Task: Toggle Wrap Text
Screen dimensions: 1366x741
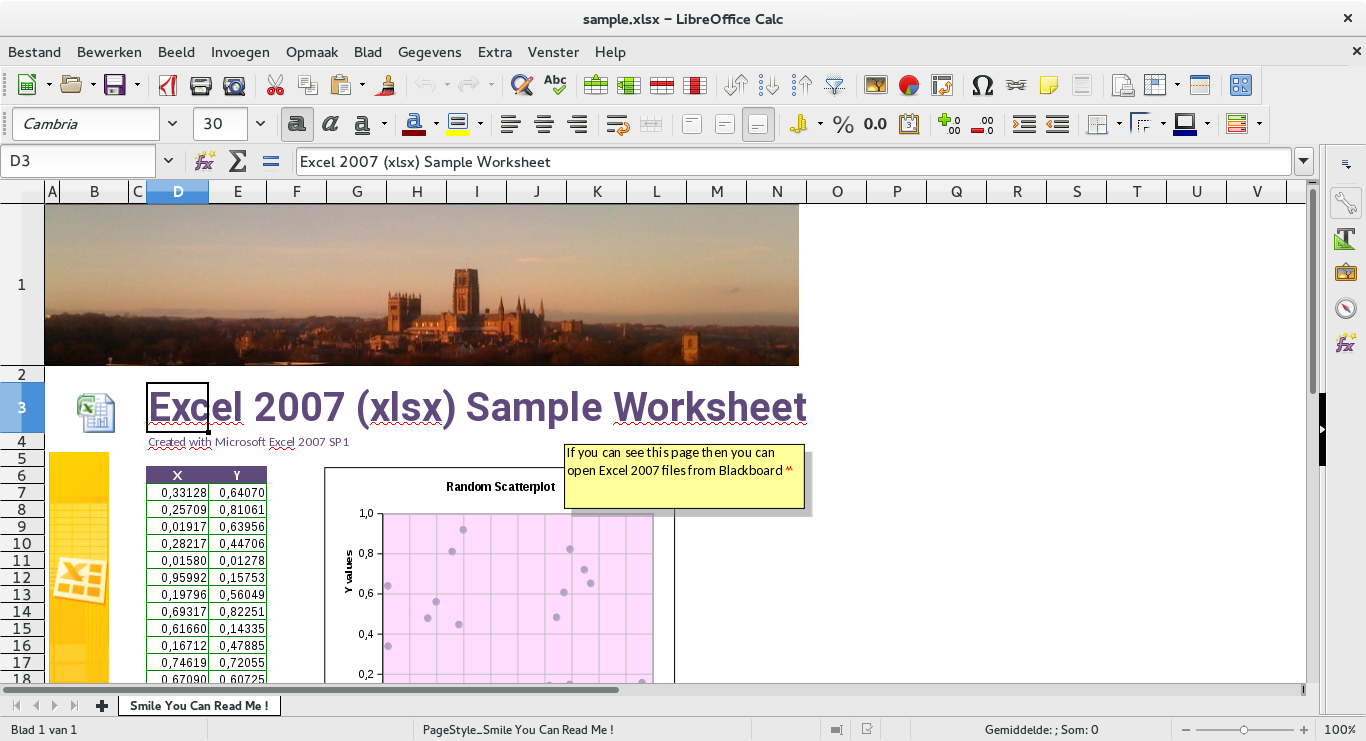Action: [x=618, y=124]
